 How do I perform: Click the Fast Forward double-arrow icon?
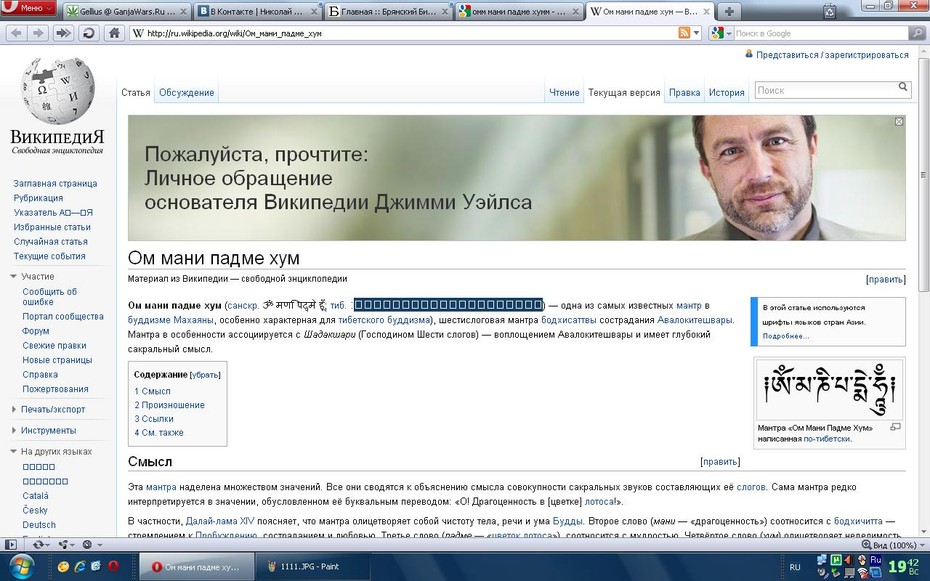[62, 33]
